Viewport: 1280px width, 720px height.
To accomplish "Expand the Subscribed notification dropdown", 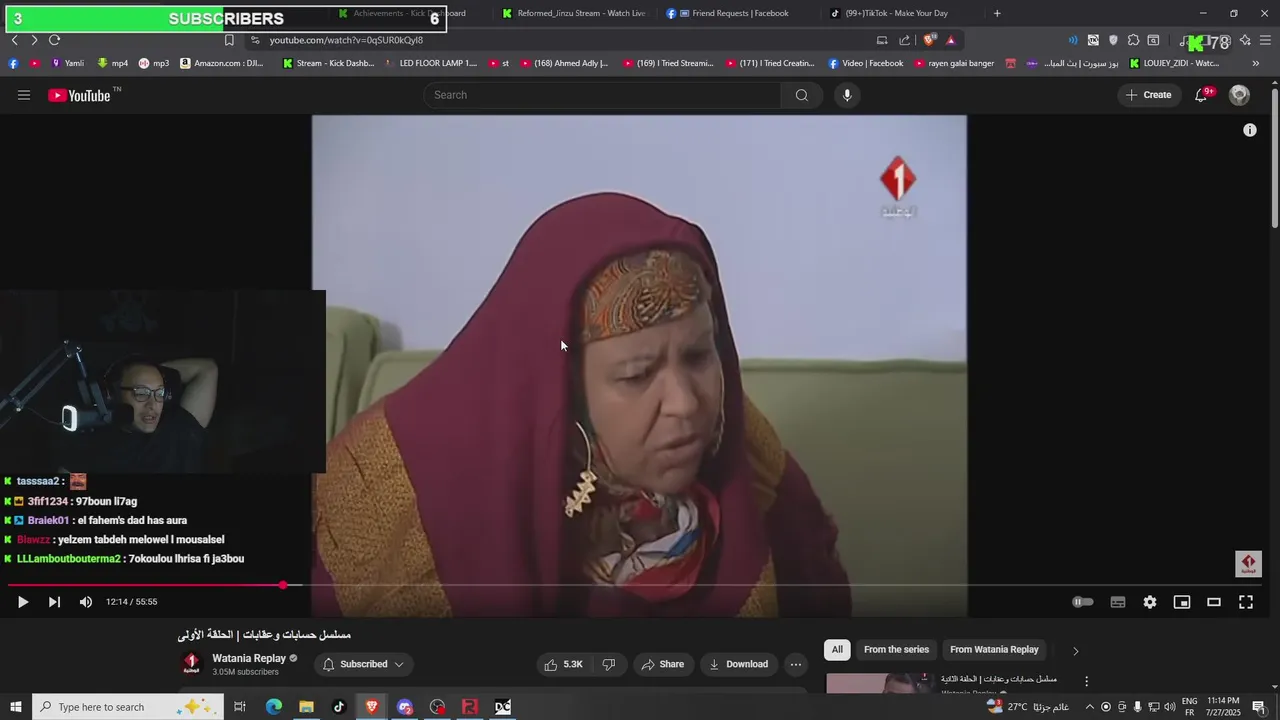I will pyautogui.click(x=363, y=664).
